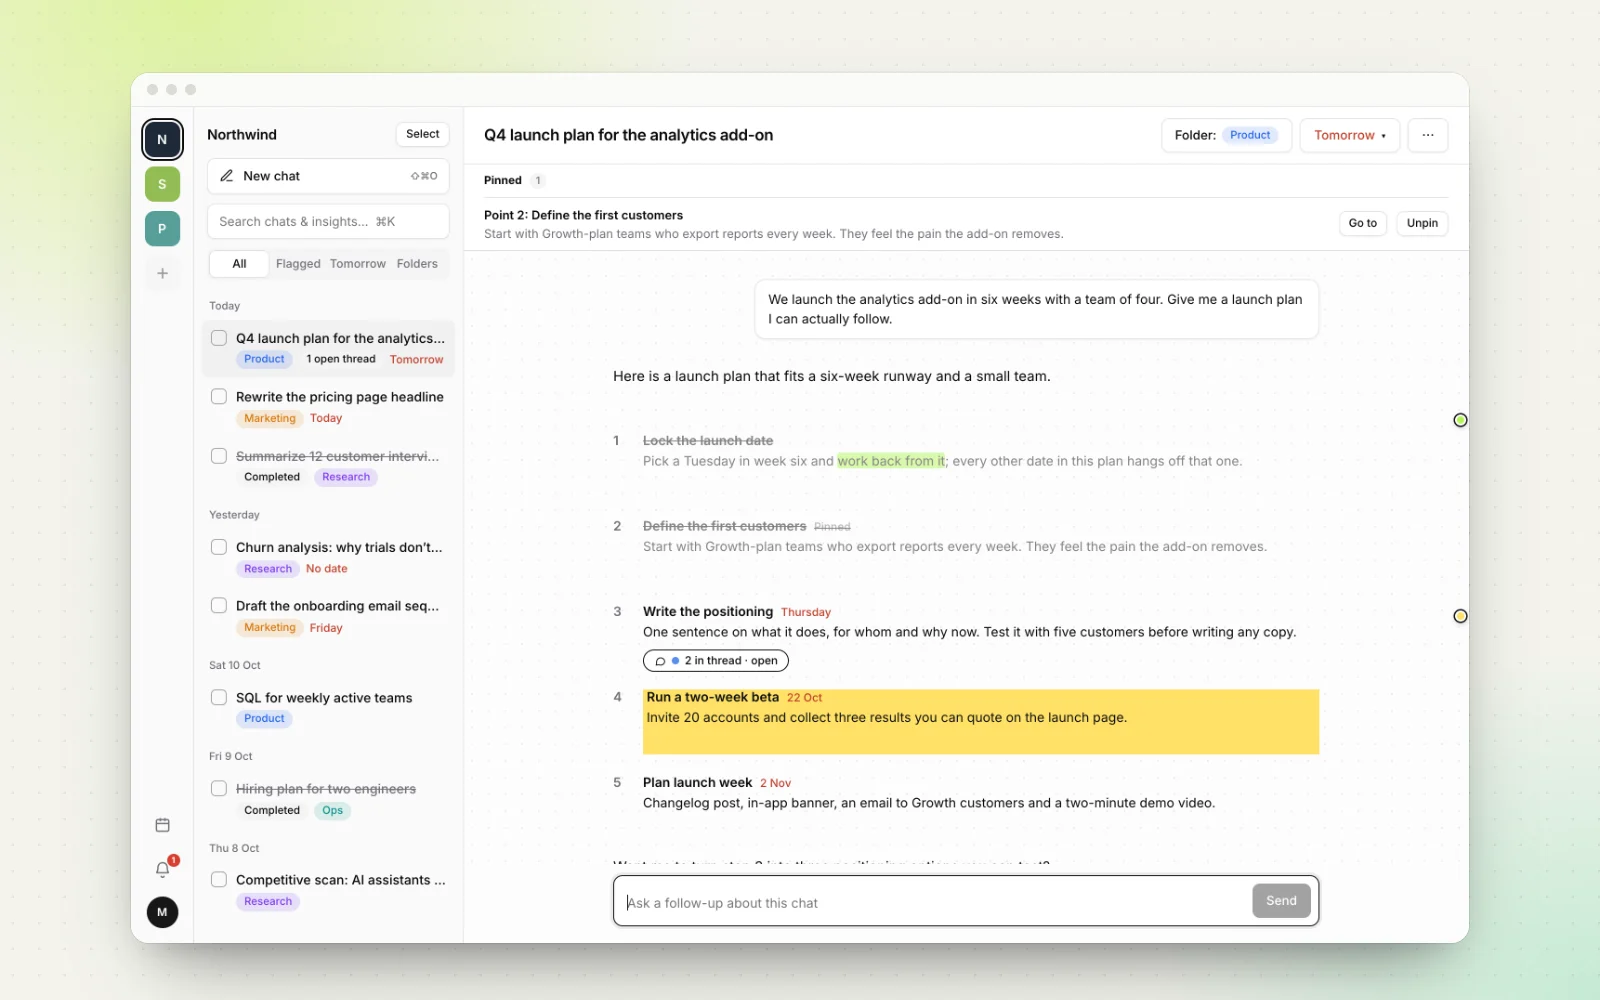This screenshot has height=1000, width=1600.
Task: Click the Research tag under Summarize 12 customer
Action: point(346,477)
